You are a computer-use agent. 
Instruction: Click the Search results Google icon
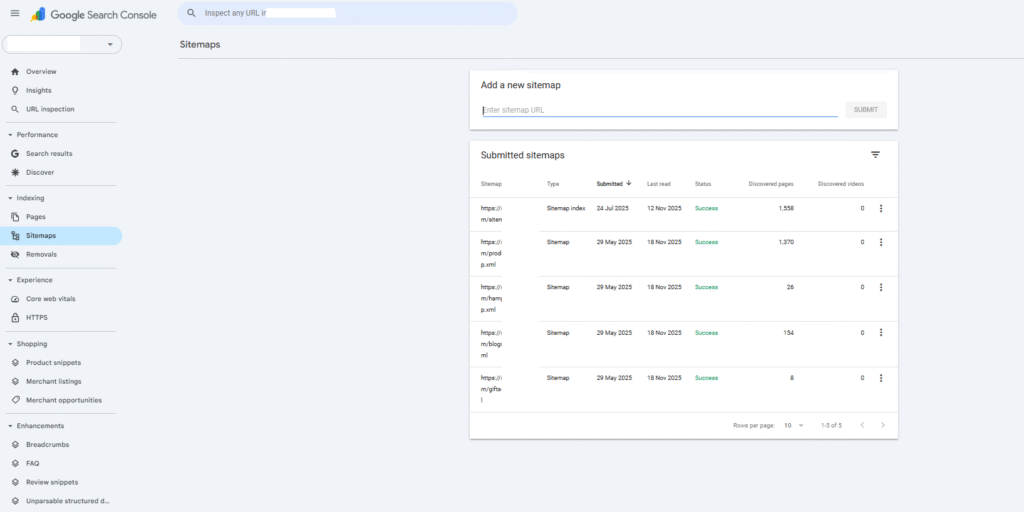pos(15,154)
